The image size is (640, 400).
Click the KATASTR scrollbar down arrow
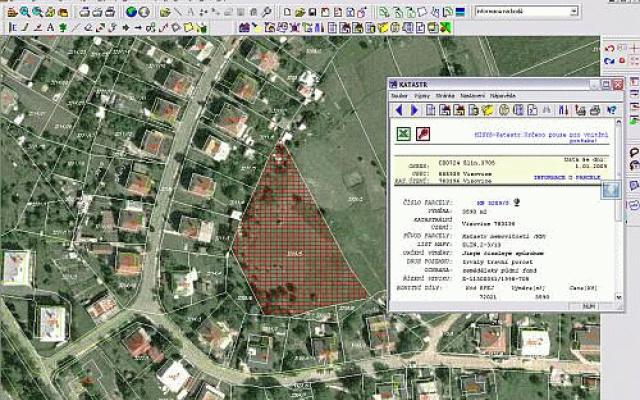(618, 297)
